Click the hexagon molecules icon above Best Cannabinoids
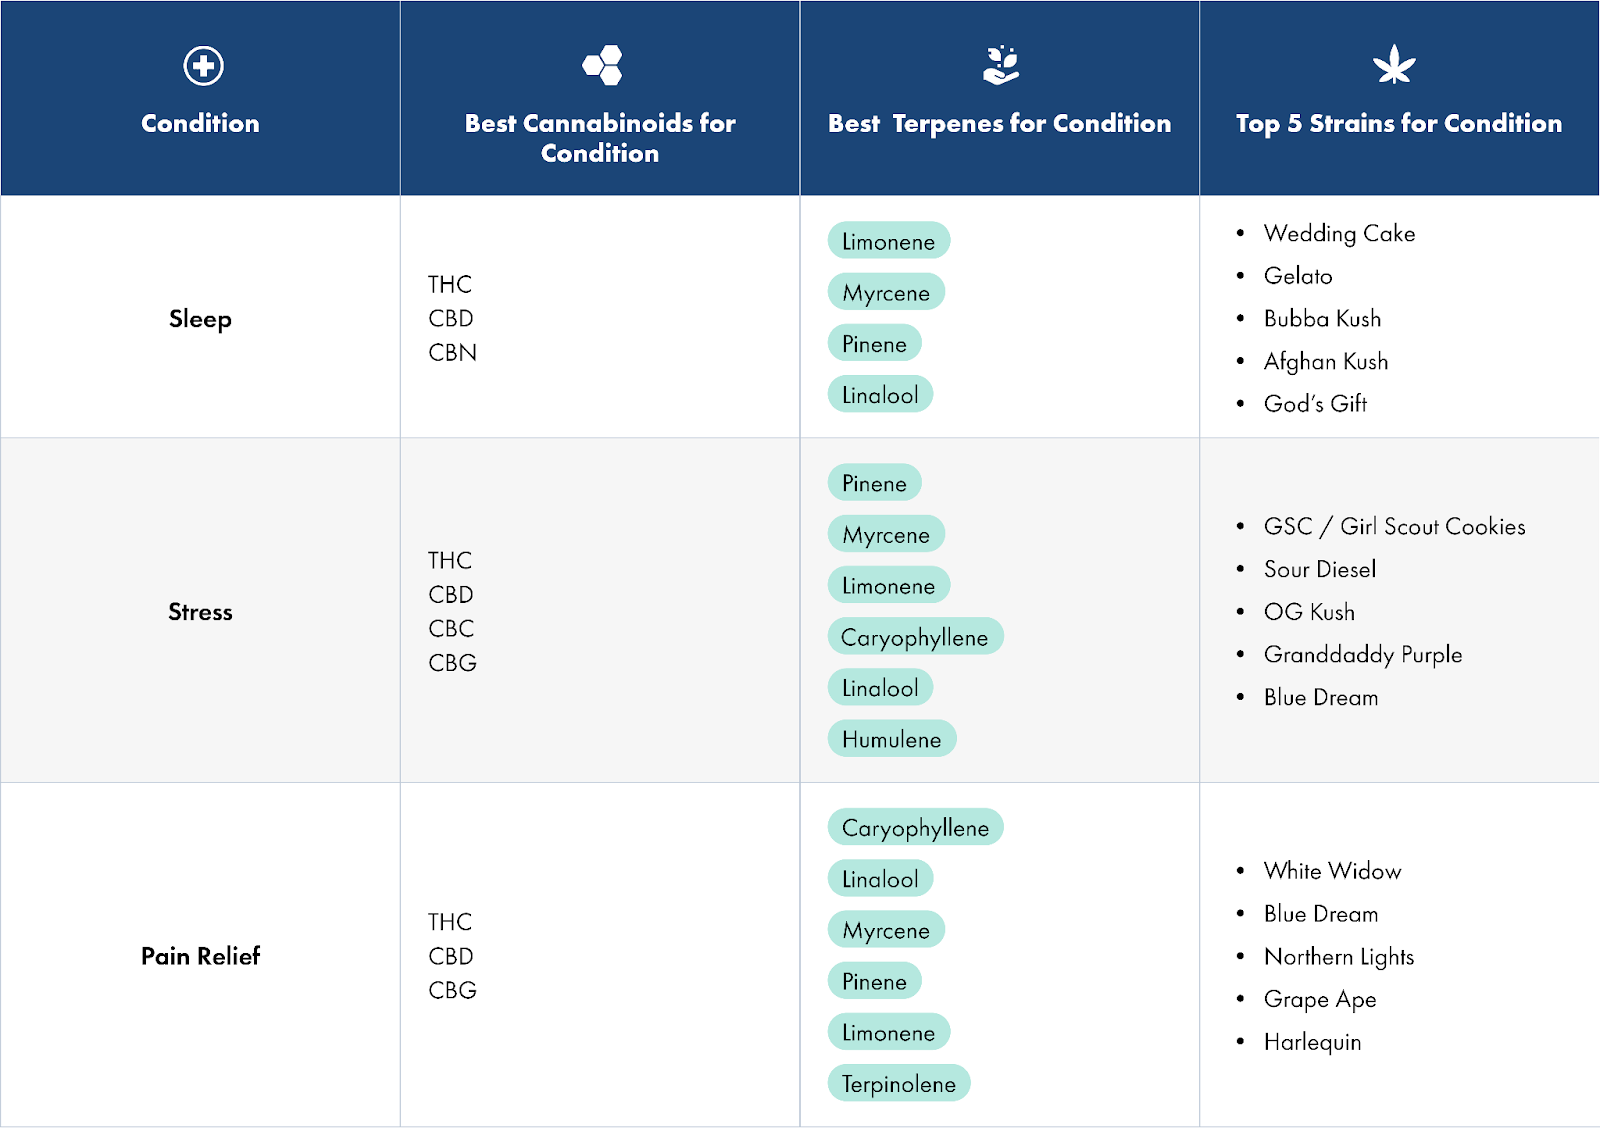 [x=603, y=66]
